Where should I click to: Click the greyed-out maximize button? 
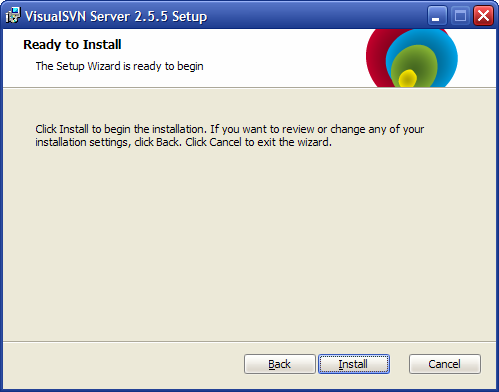coord(460,16)
